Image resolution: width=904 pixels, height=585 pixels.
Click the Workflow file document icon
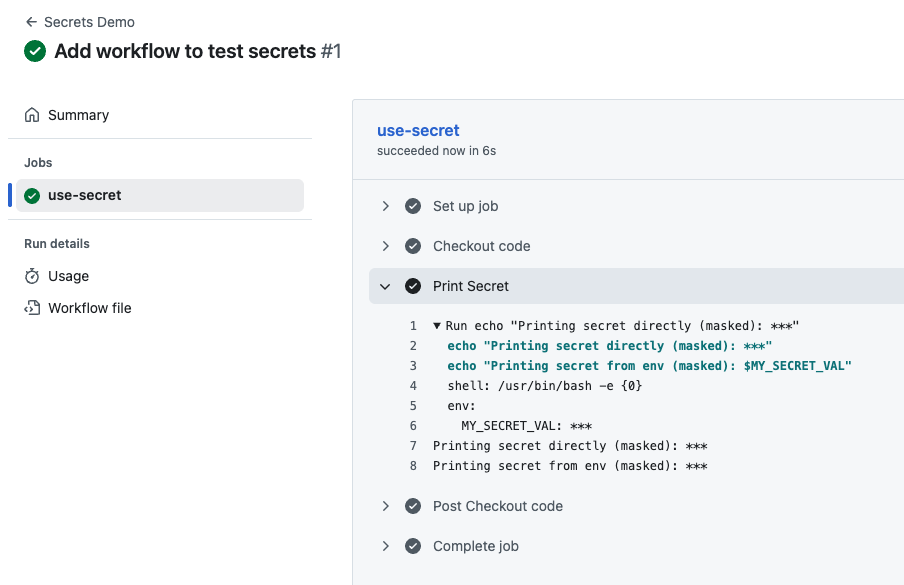[31, 308]
